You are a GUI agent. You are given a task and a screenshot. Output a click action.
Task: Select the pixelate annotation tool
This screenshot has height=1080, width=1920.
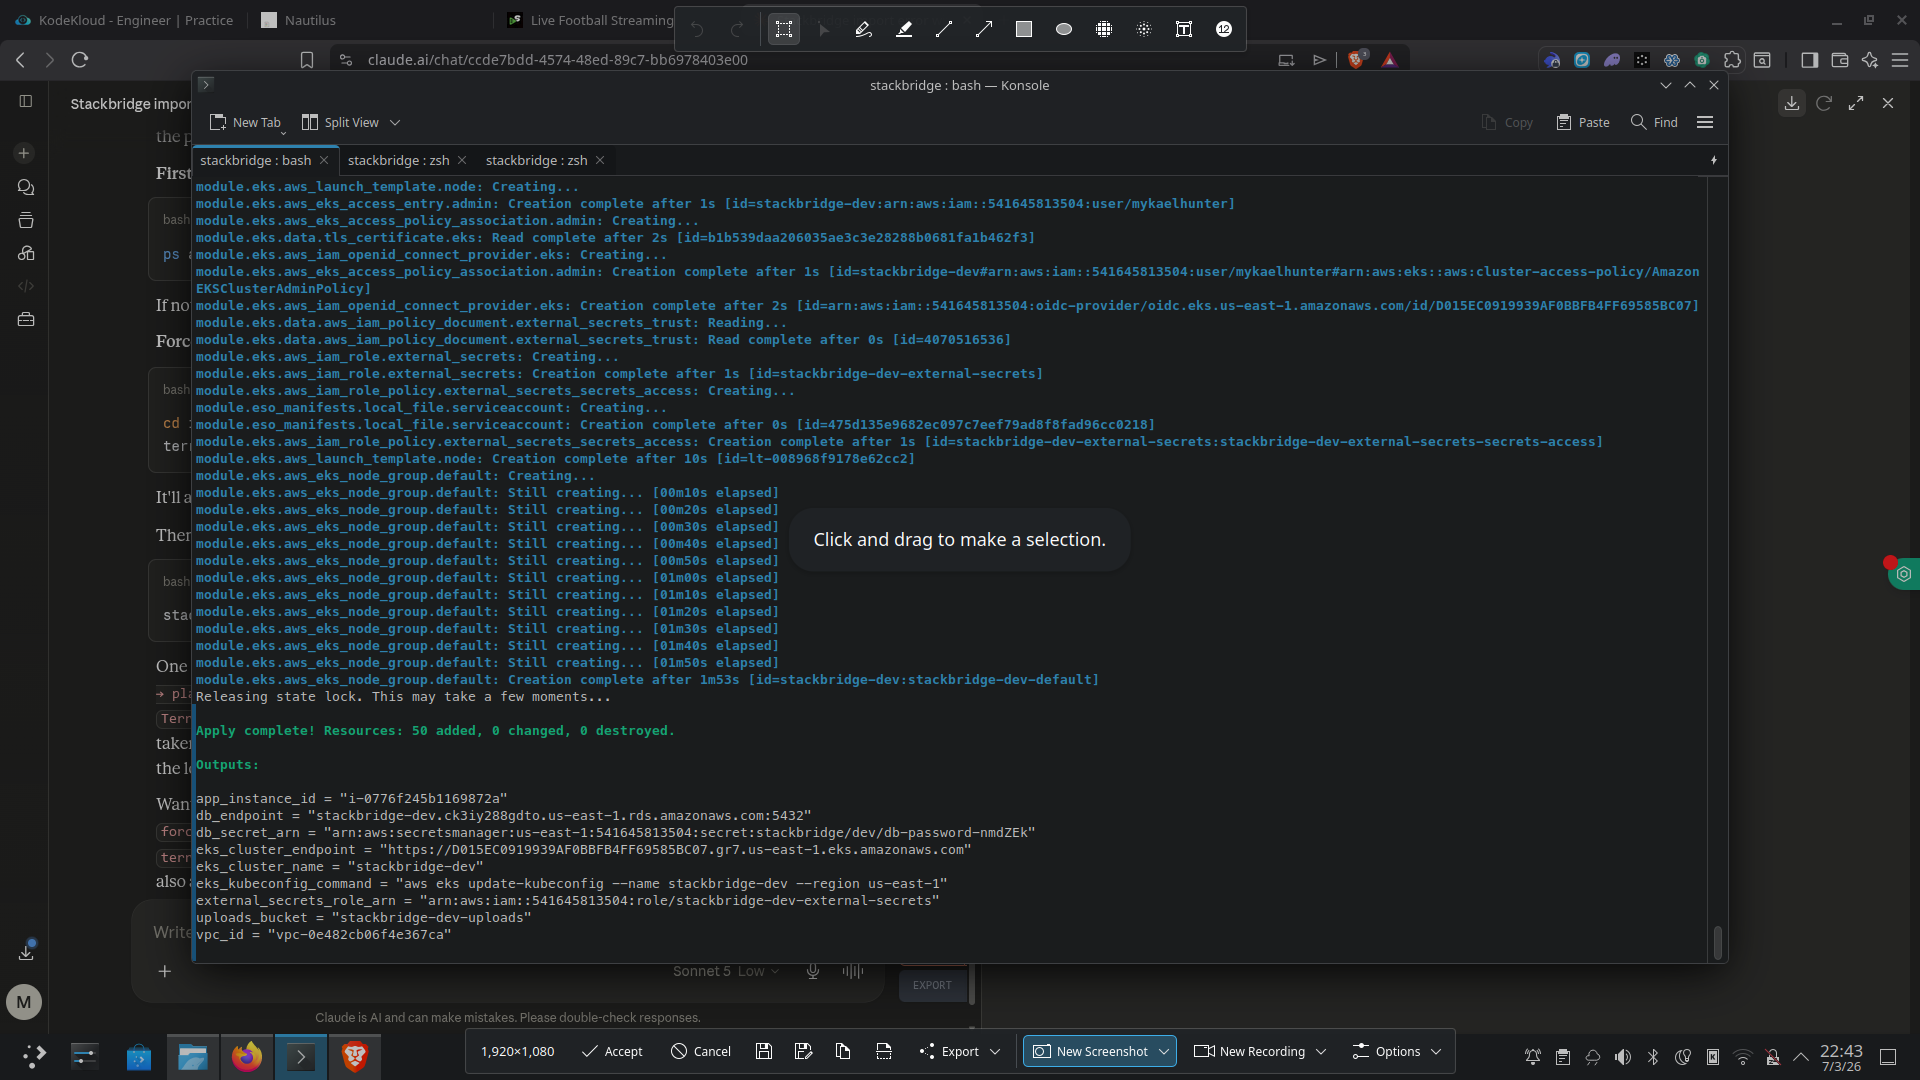pos(1104,29)
